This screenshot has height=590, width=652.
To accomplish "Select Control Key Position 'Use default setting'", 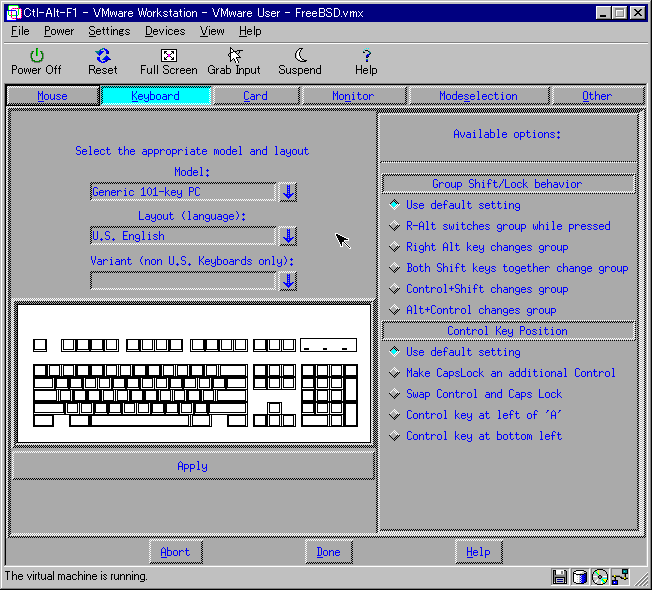I will click(394, 352).
